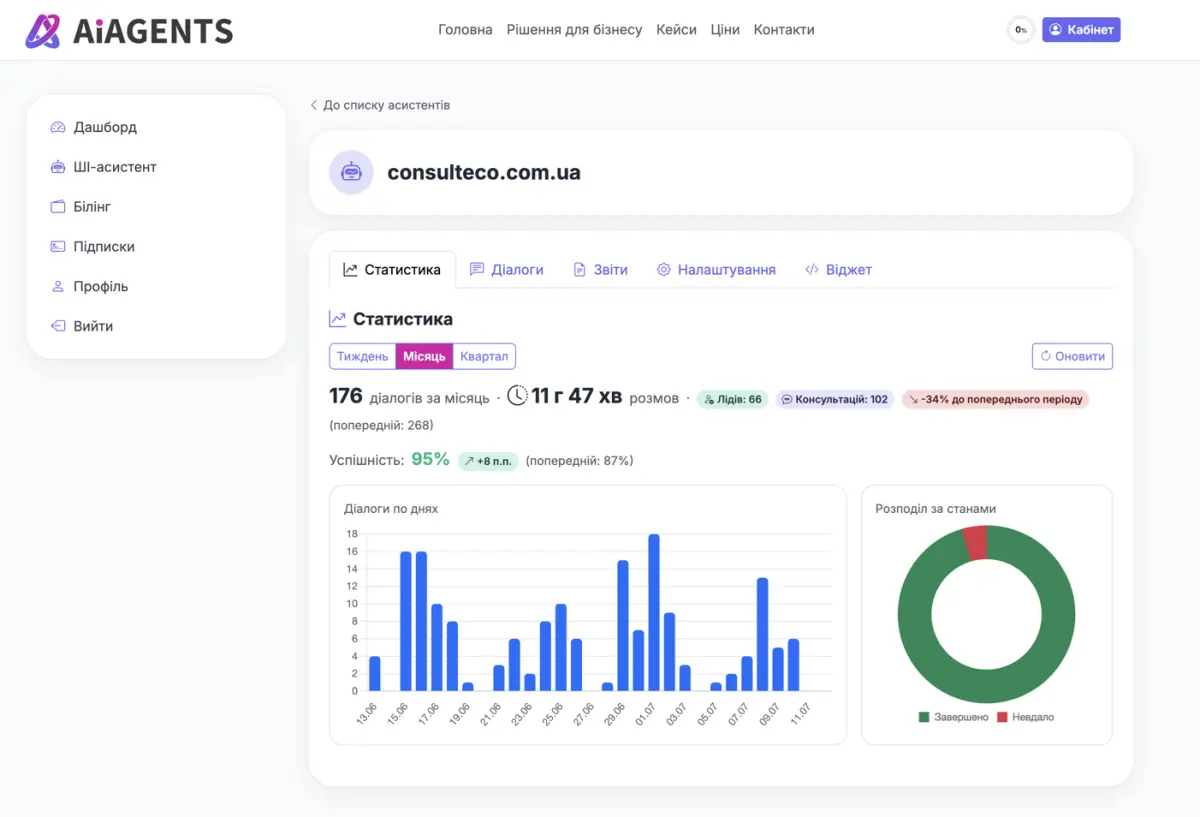Click the Білінг wallet icon
The width and height of the screenshot is (1200, 817).
pyautogui.click(x=57, y=207)
